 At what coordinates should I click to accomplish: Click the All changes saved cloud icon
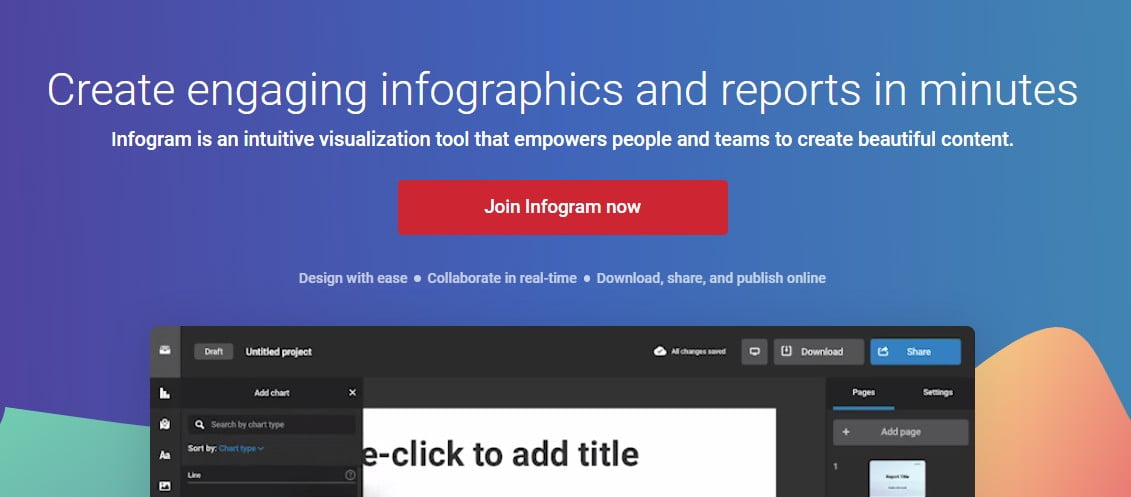click(x=659, y=351)
